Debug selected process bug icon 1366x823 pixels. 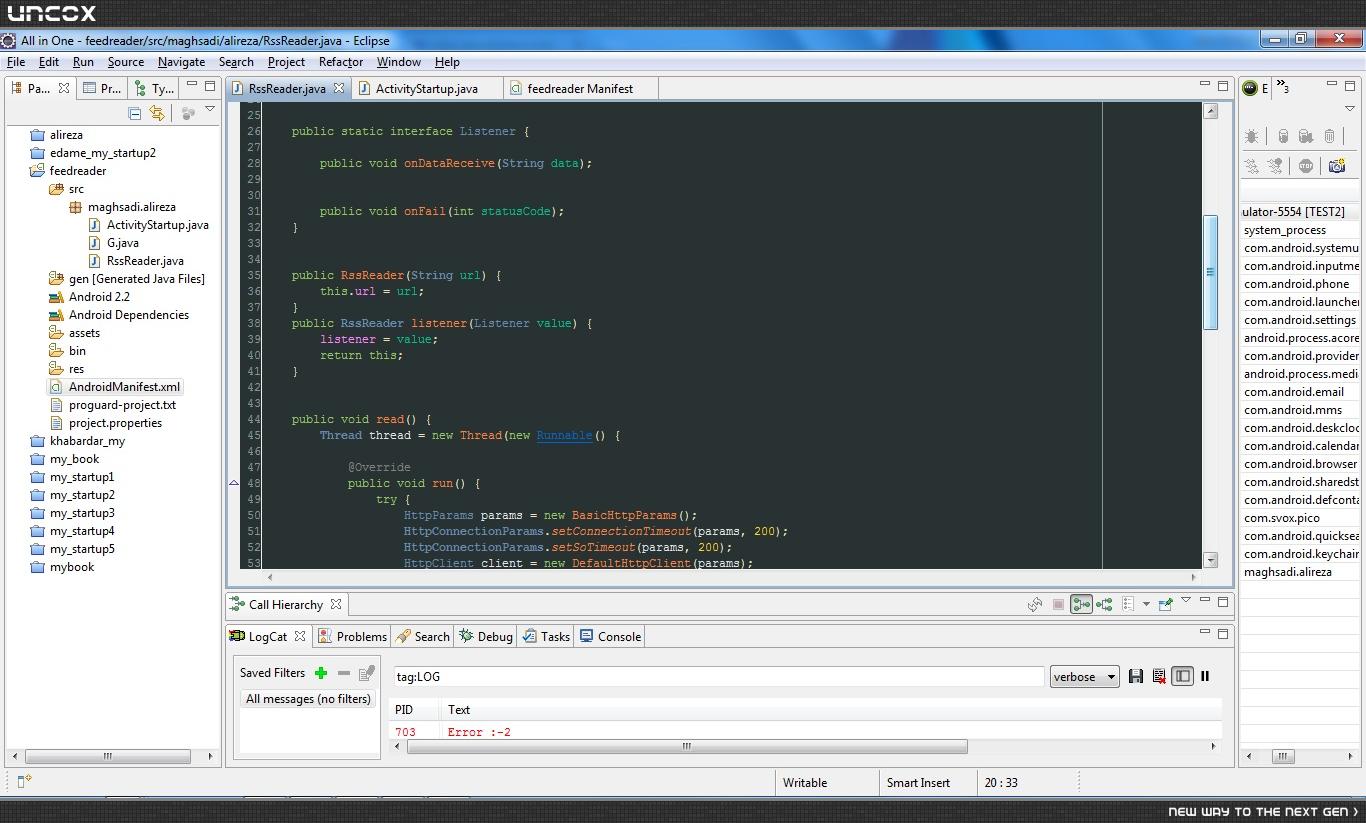click(x=1252, y=136)
